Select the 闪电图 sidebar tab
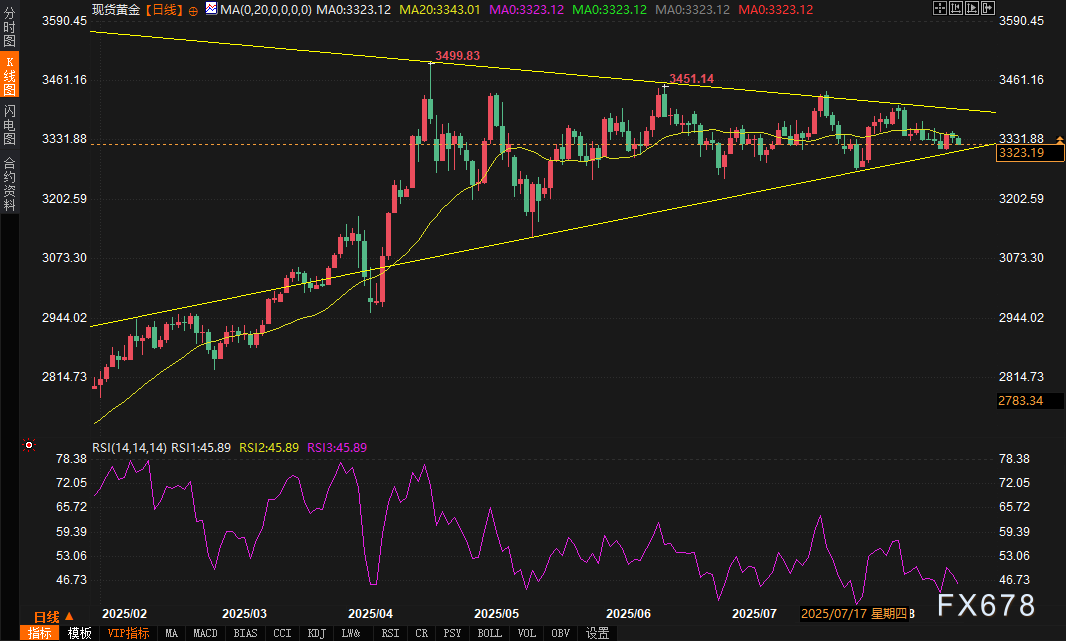 coord(10,125)
